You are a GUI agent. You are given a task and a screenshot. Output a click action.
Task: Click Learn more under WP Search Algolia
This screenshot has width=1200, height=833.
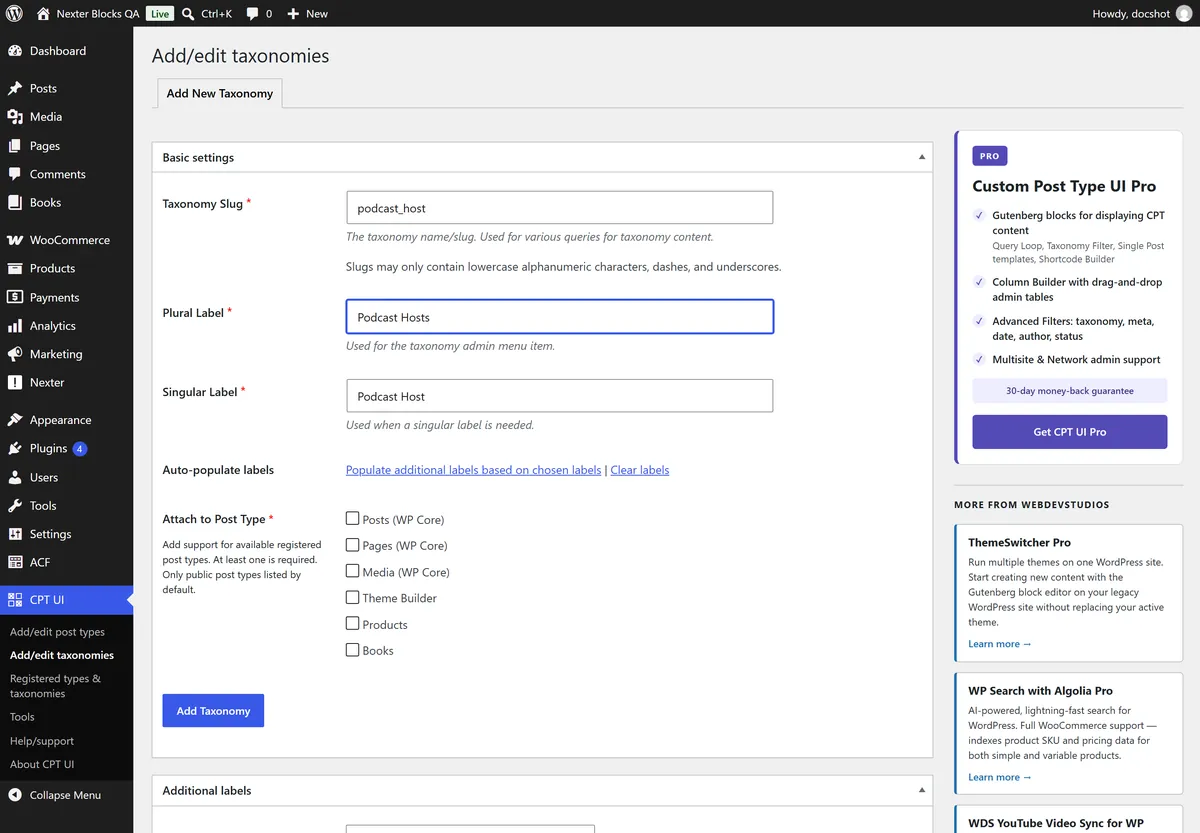tap(999, 777)
